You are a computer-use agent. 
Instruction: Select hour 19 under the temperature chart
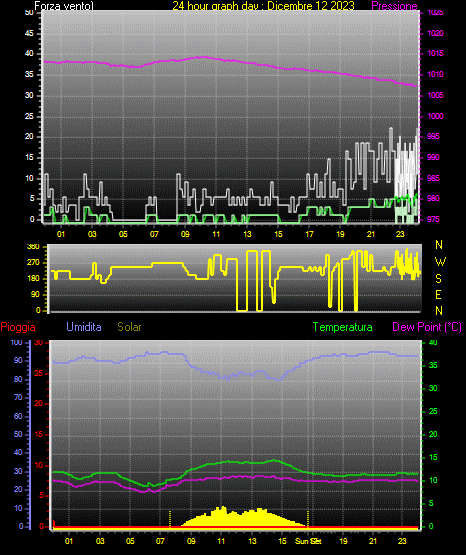pos(343,541)
